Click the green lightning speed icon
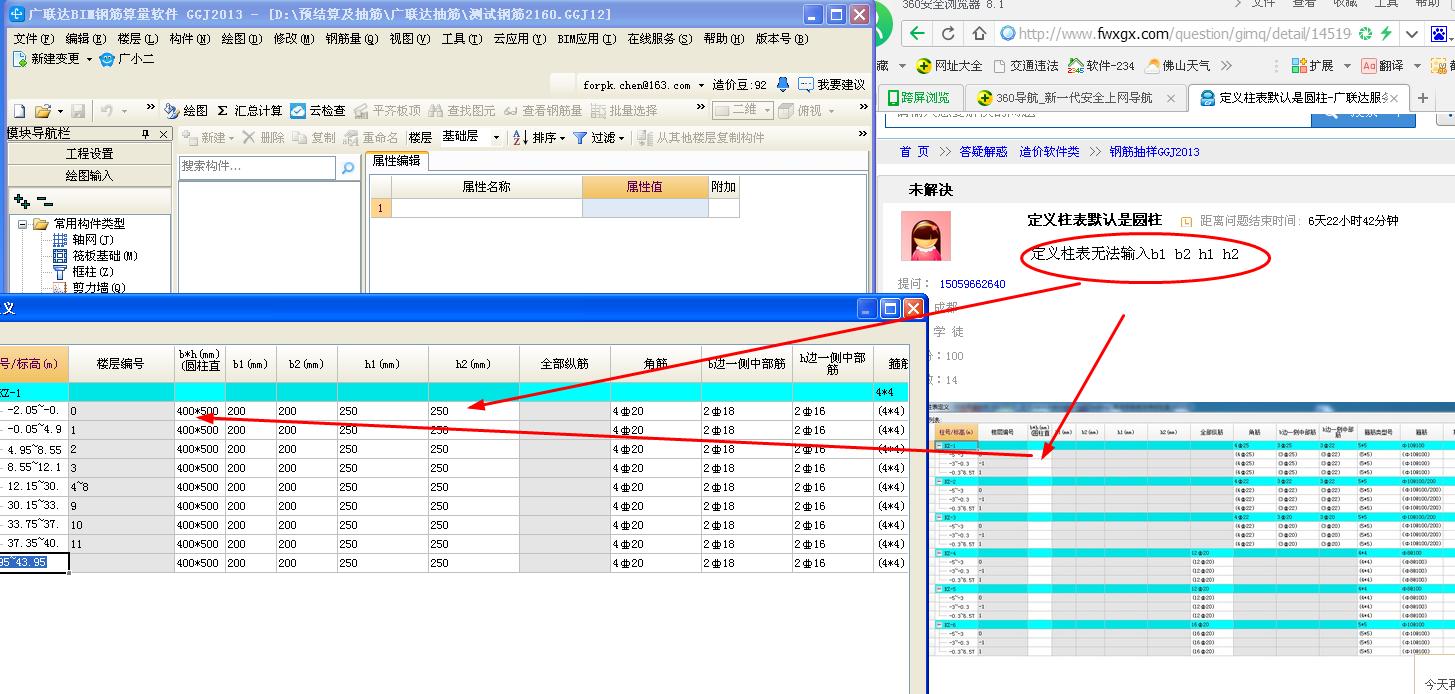 (x=1385, y=33)
